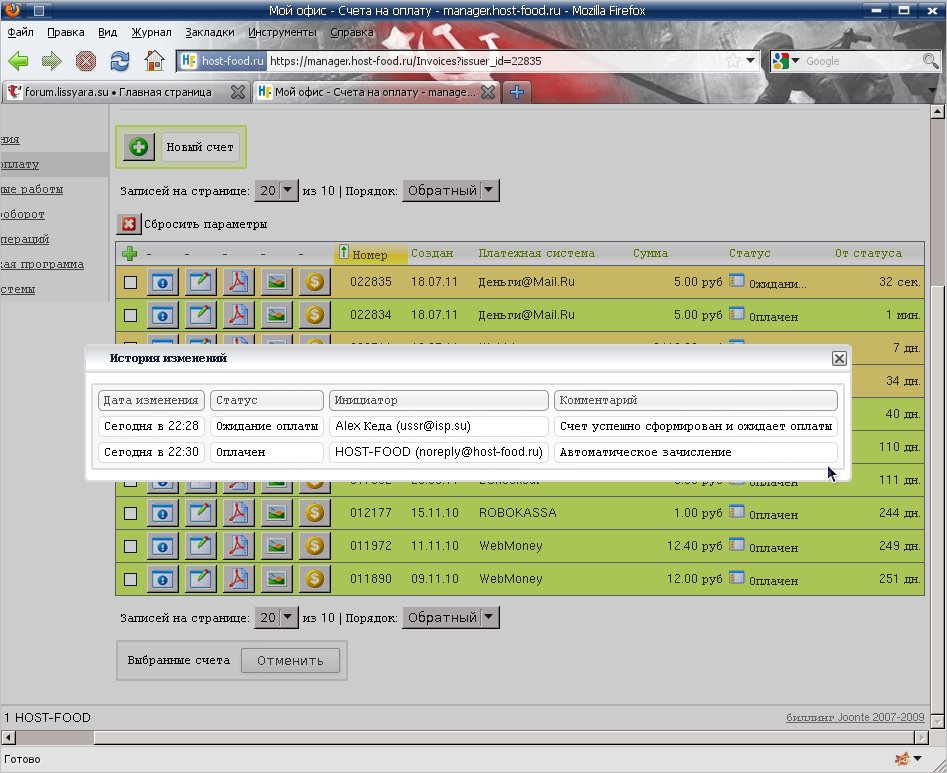The image size is (947, 773).
Task: Click picture icon for invoice 022835
Action: (x=277, y=282)
